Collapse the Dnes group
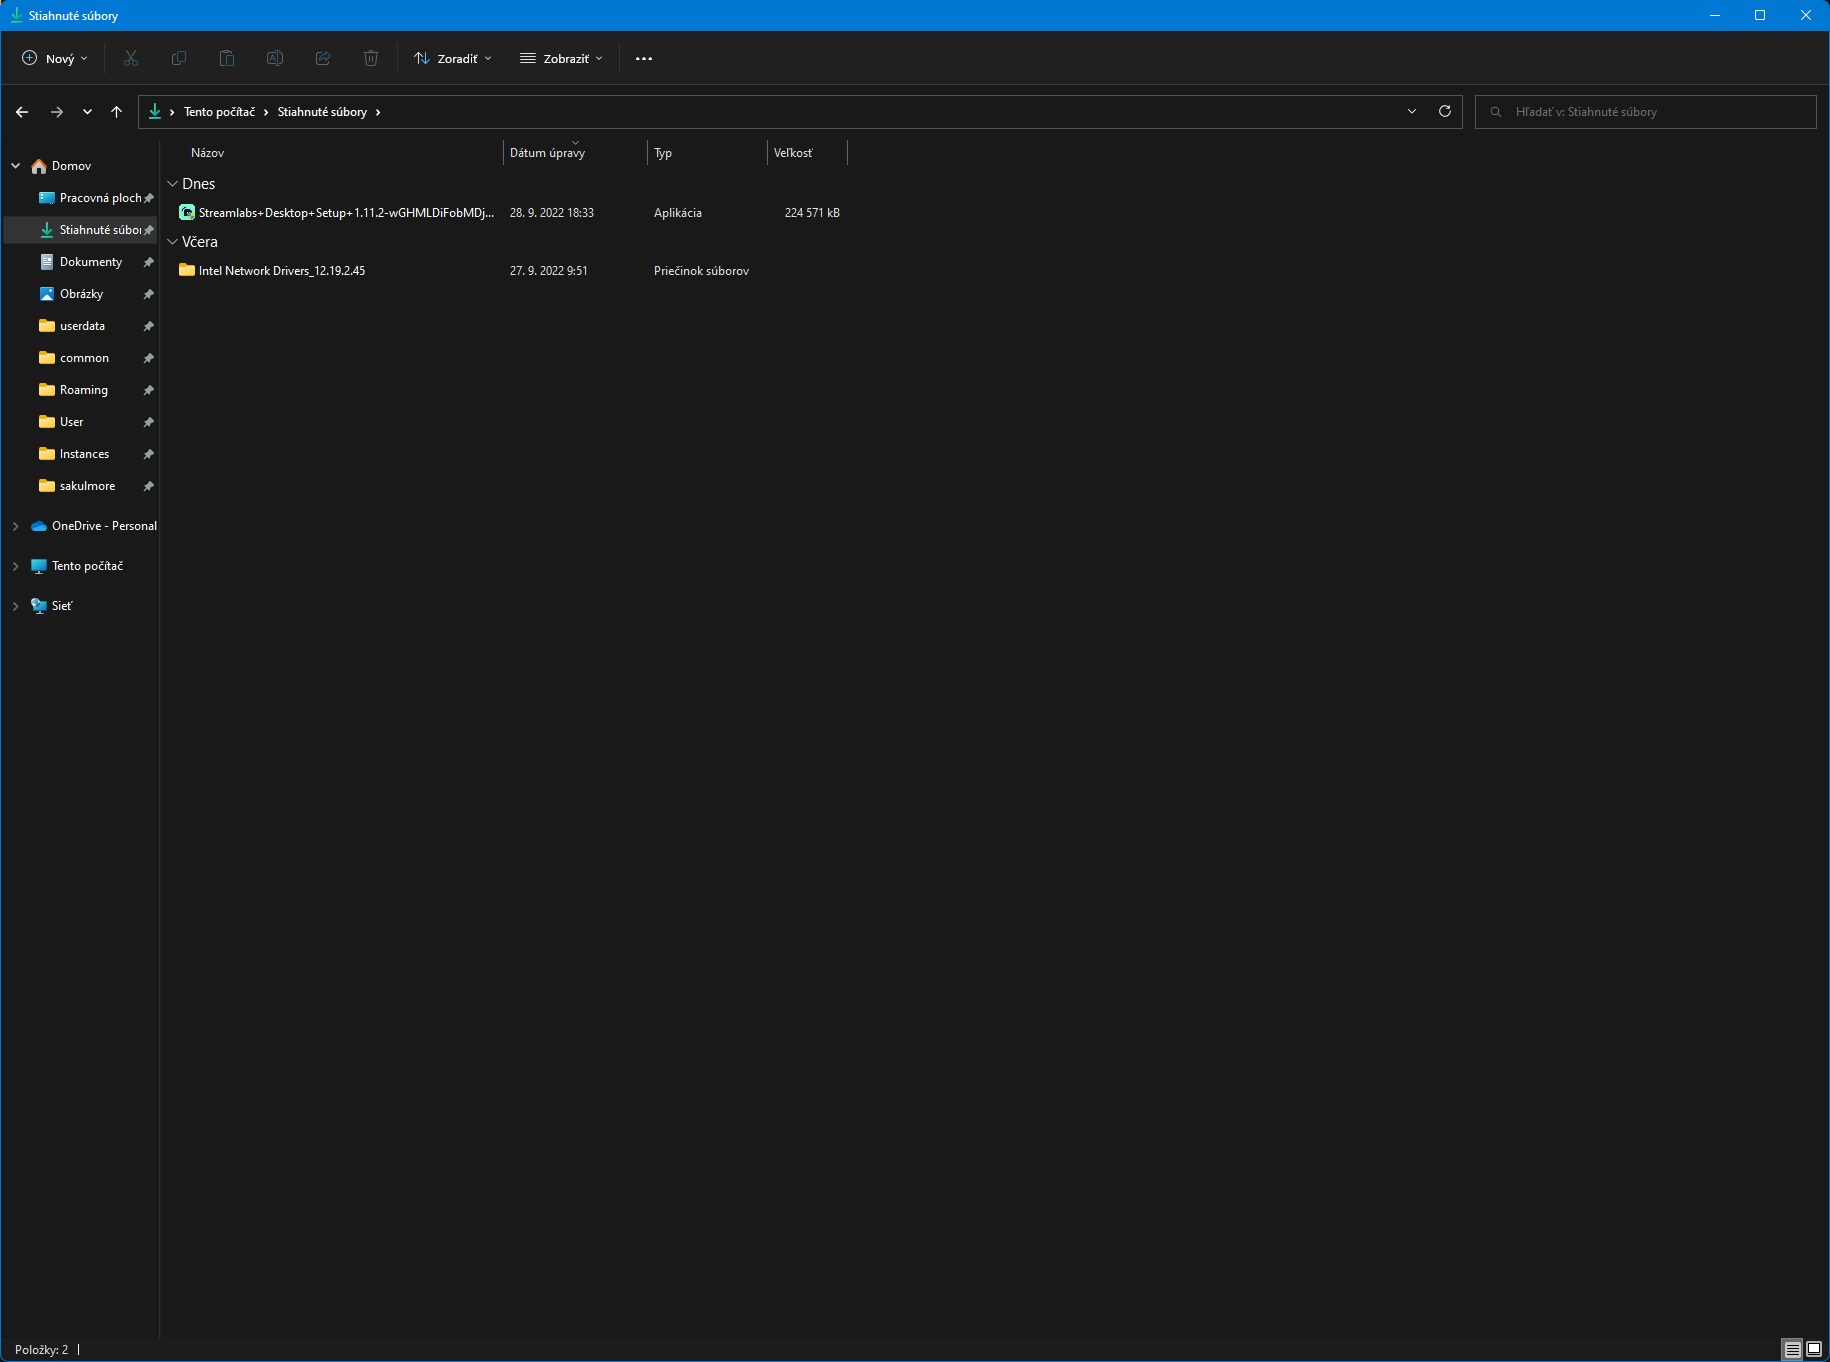The image size is (1830, 1362). (172, 184)
